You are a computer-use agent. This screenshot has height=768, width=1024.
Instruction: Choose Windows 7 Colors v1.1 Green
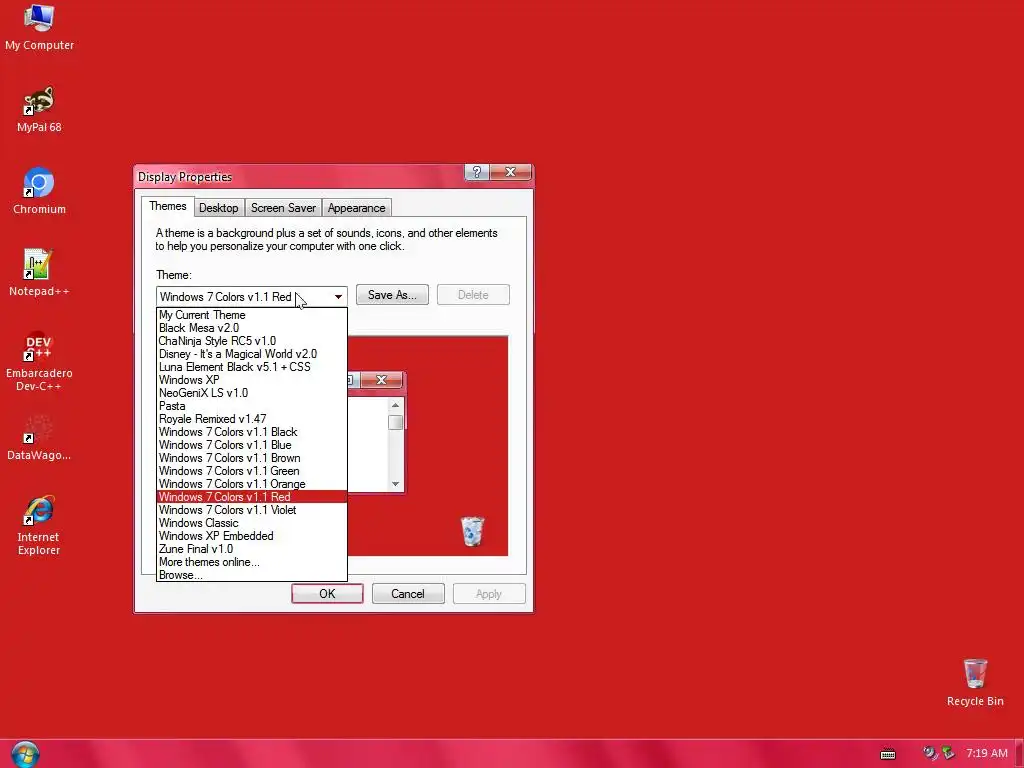tap(252, 472)
